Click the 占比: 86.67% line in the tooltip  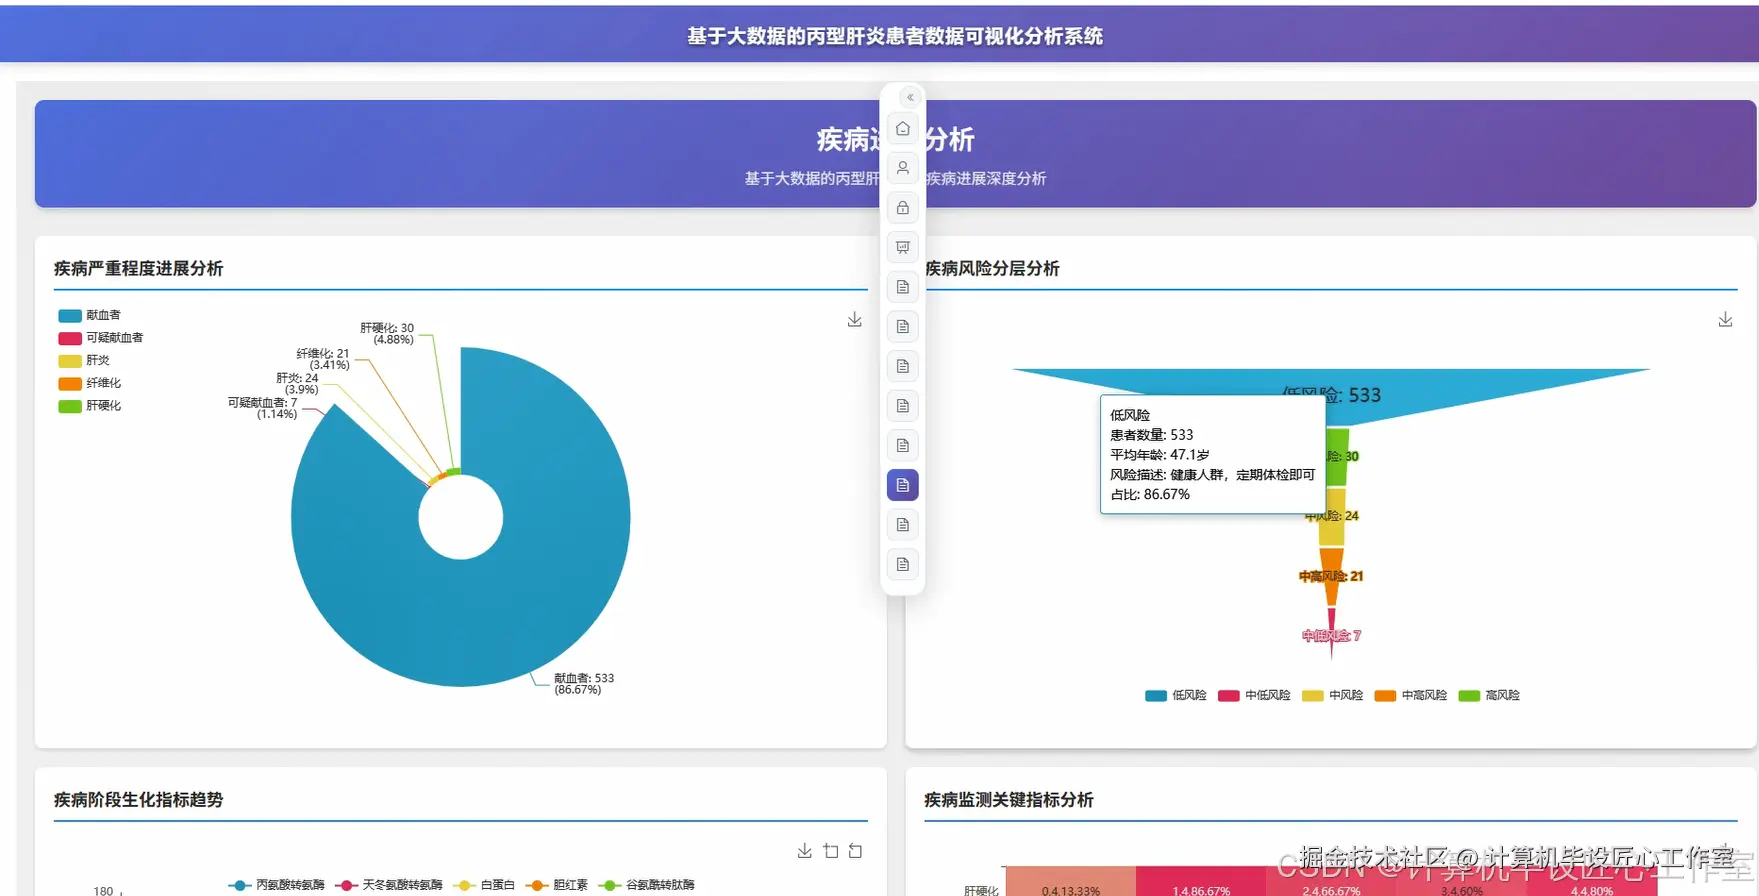pos(1150,494)
